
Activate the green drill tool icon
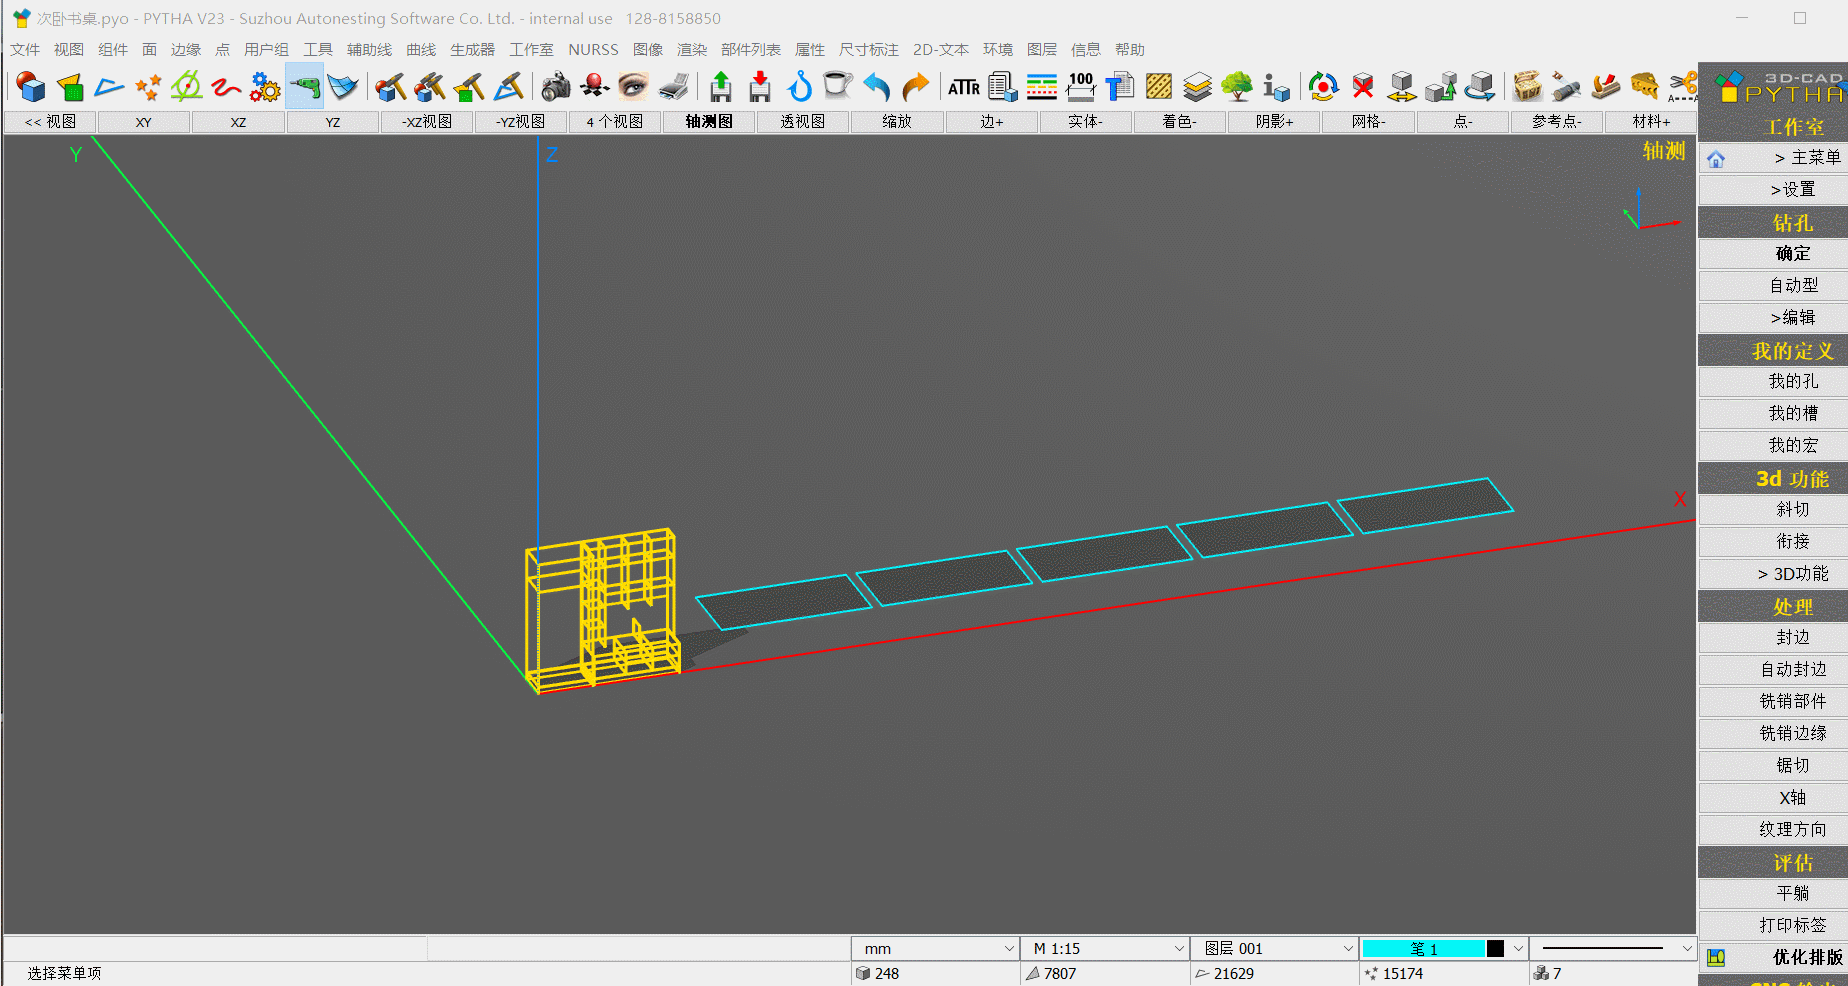[304, 87]
